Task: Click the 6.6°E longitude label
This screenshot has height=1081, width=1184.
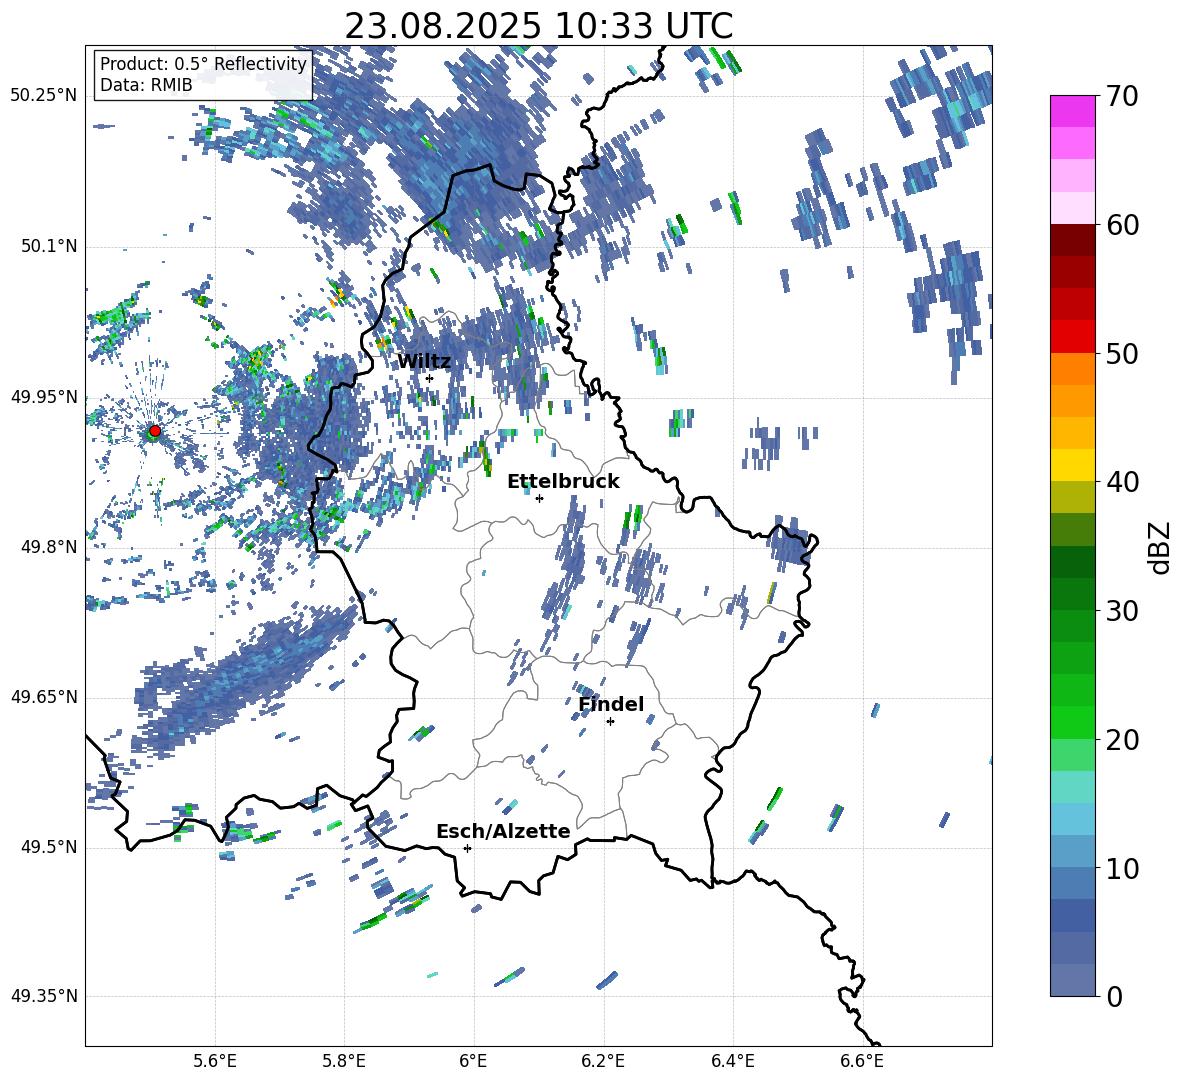Action: pyautogui.click(x=862, y=1061)
